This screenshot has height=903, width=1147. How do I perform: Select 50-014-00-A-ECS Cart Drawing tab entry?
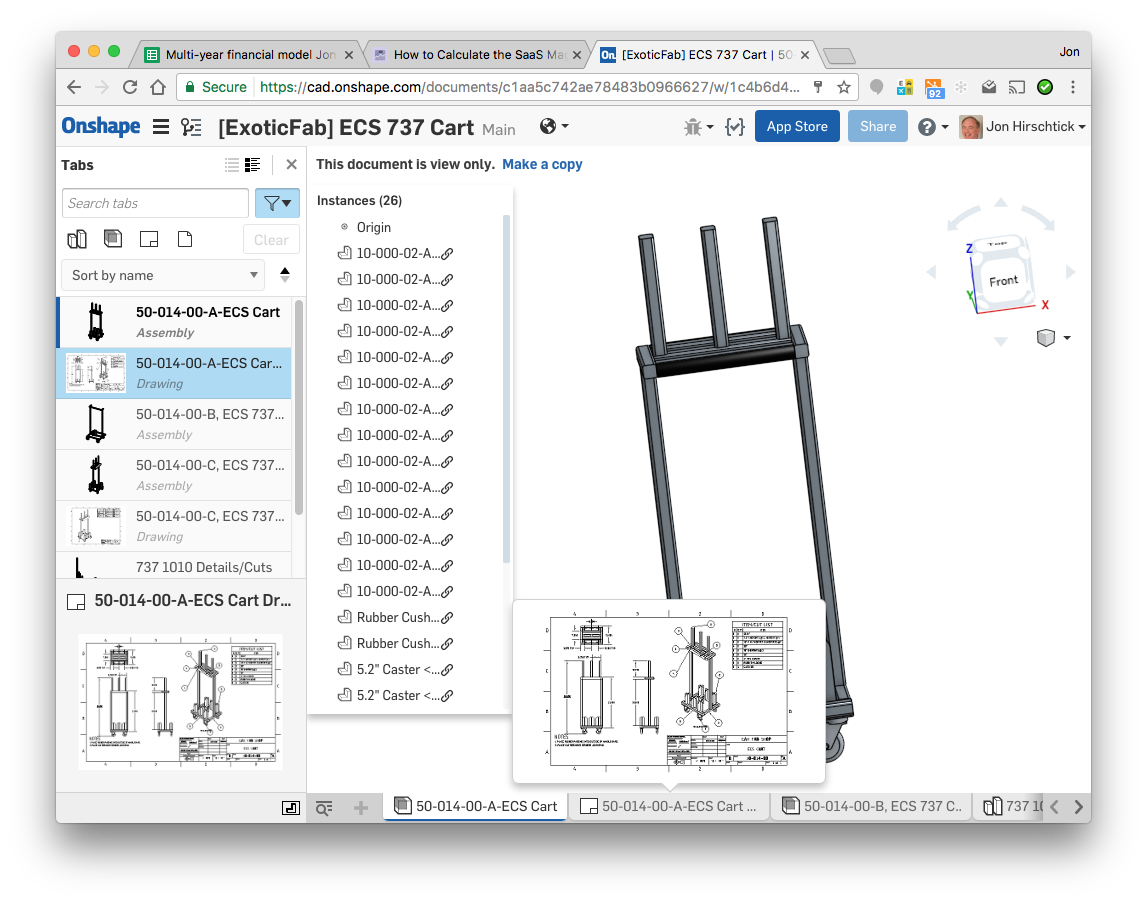coord(174,373)
